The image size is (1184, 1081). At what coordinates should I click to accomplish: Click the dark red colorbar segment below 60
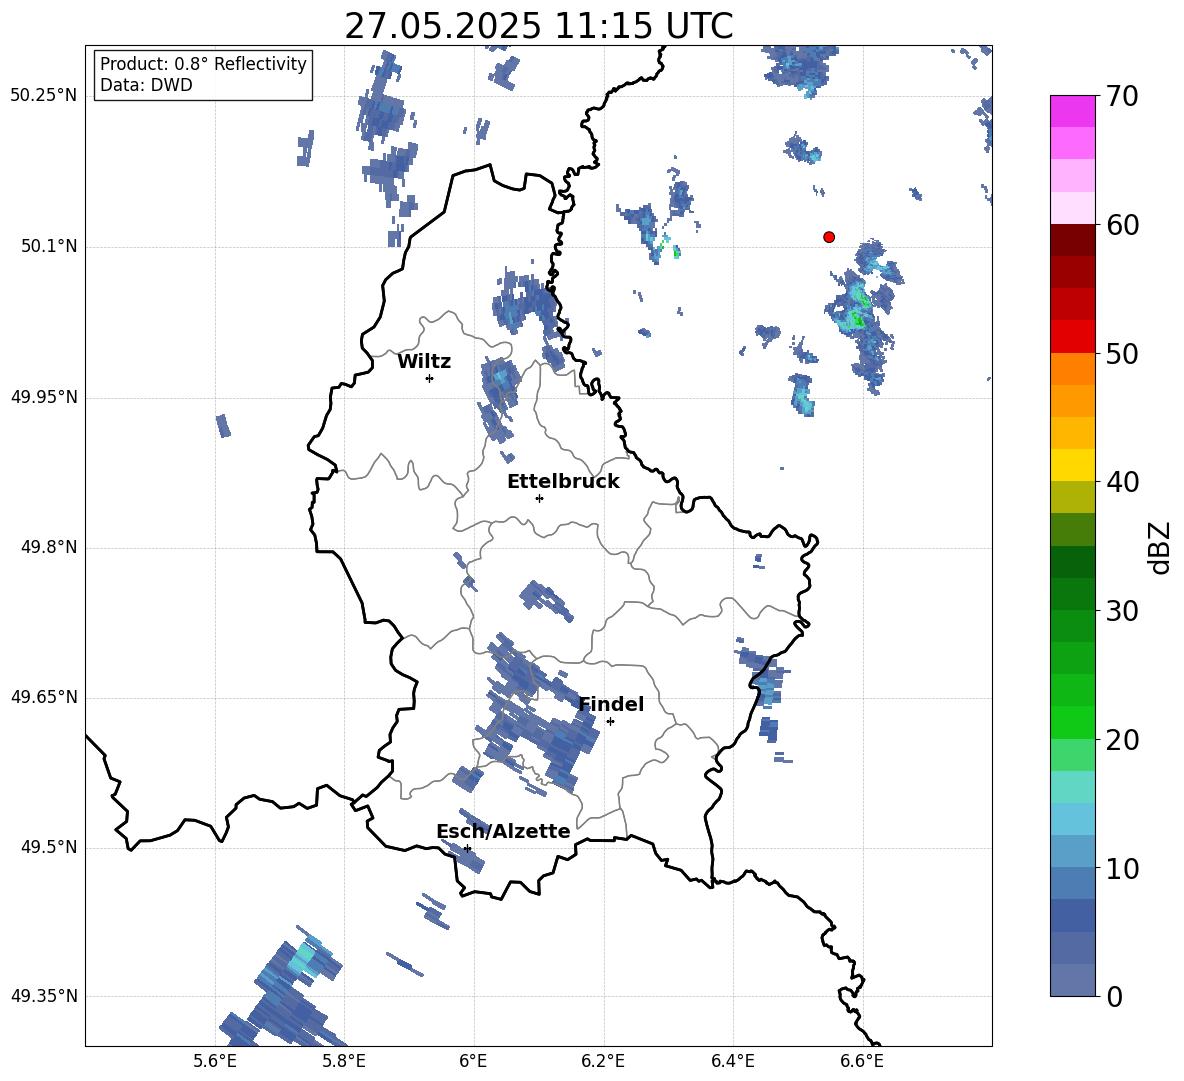(x=1073, y=241)
